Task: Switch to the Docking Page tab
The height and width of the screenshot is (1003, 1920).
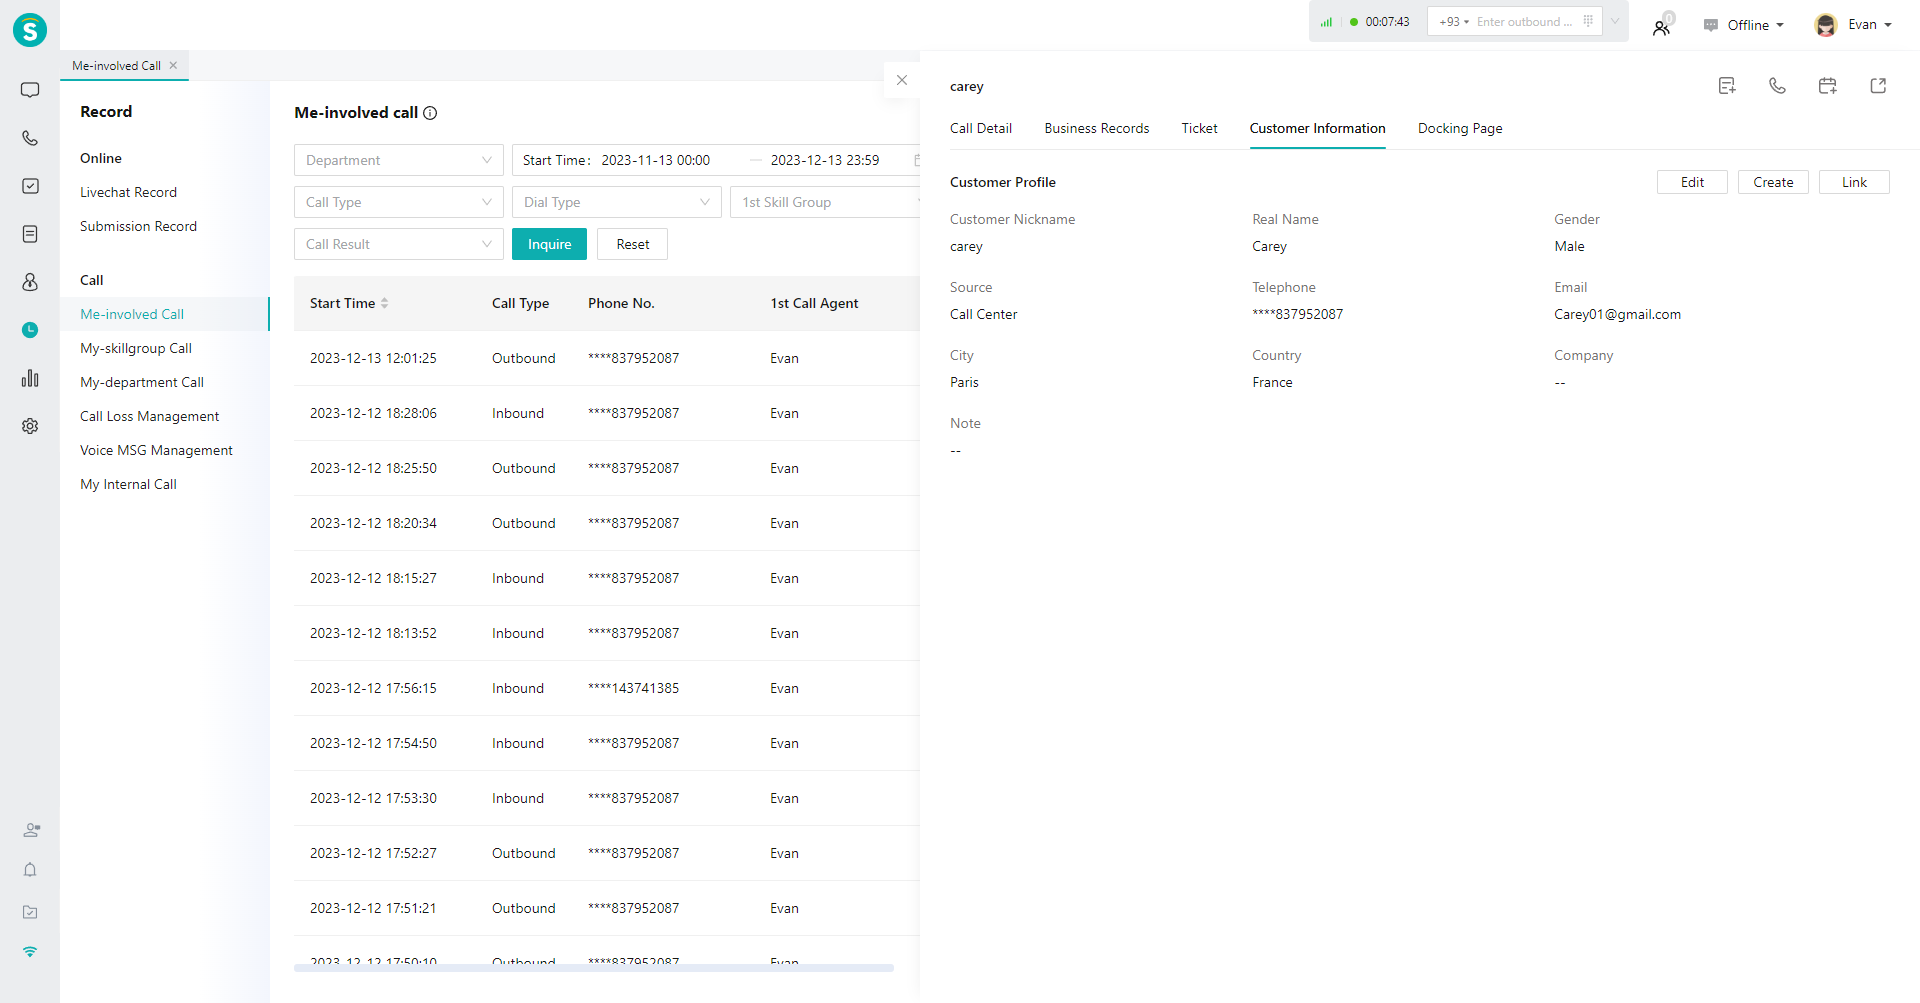Action: click(1459, 128)
